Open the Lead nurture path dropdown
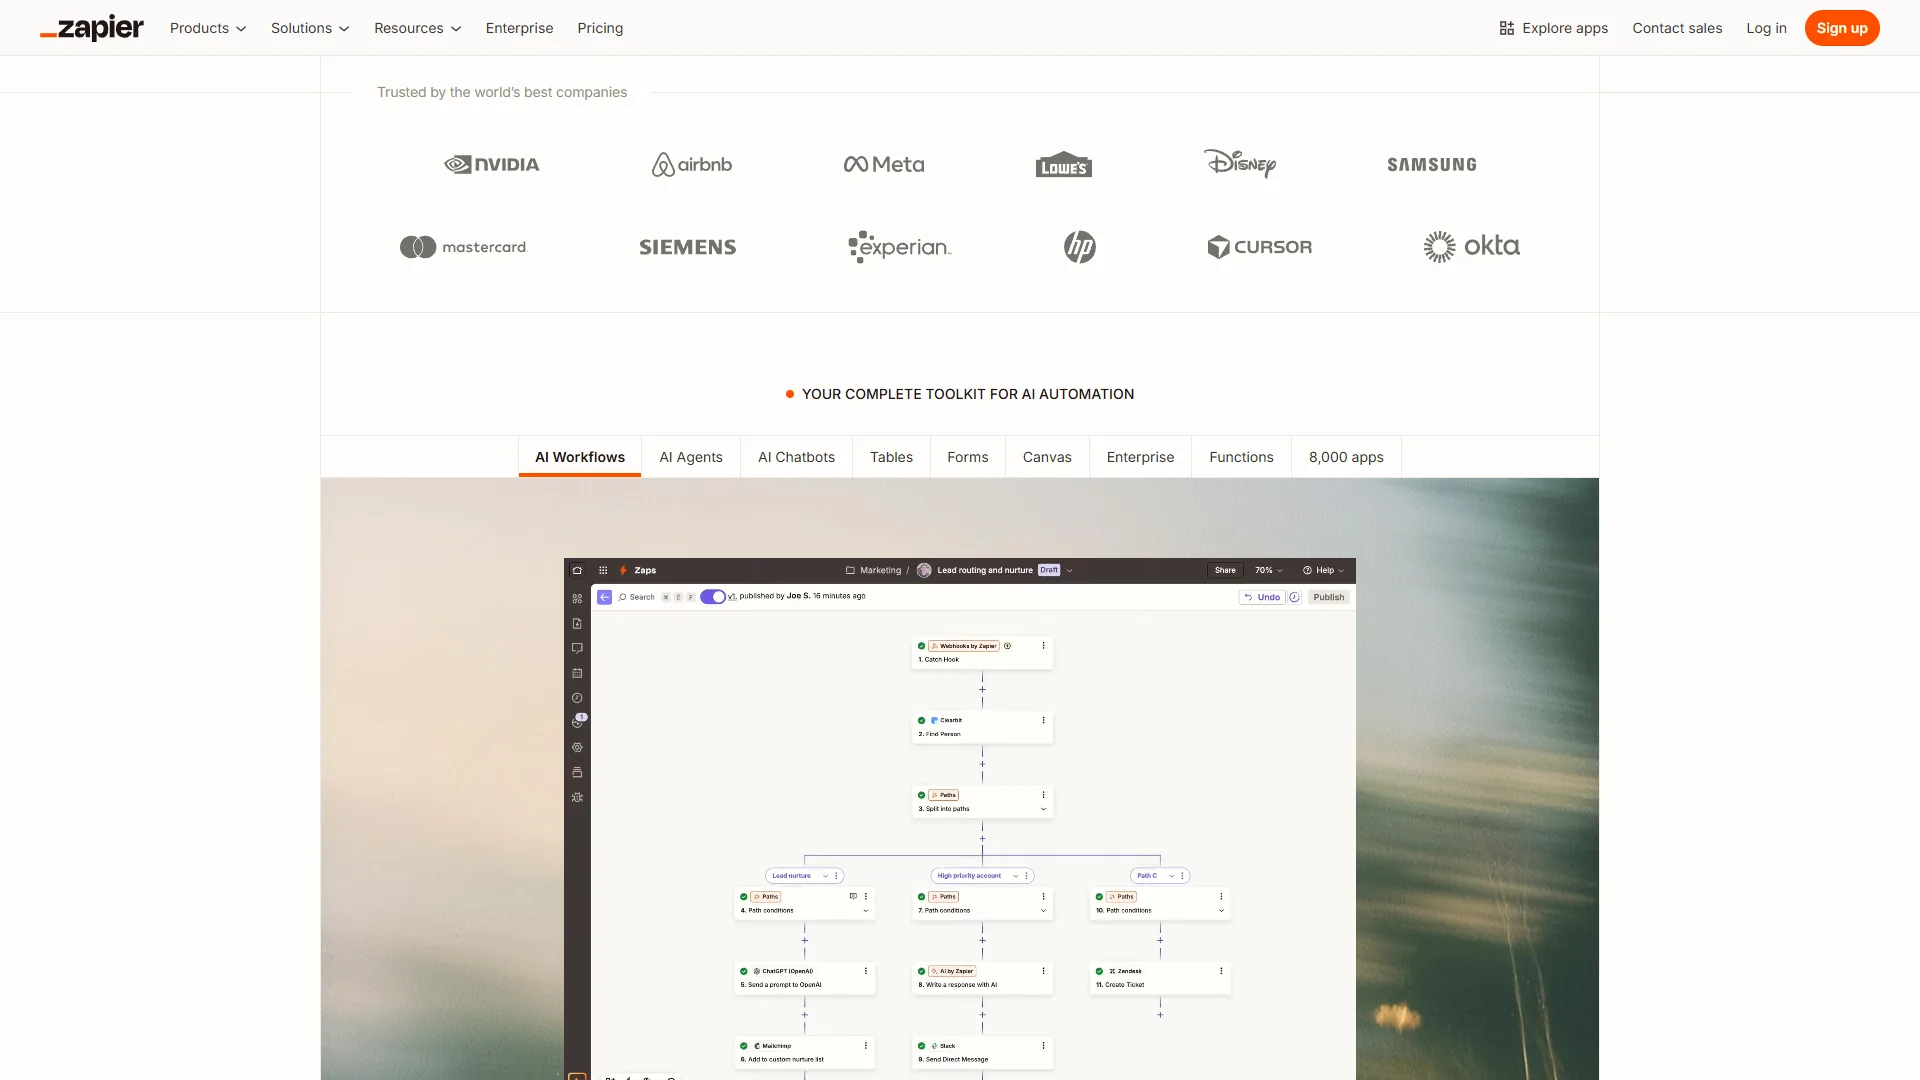Screen dimensions: 1920x1080 (825, 876)
